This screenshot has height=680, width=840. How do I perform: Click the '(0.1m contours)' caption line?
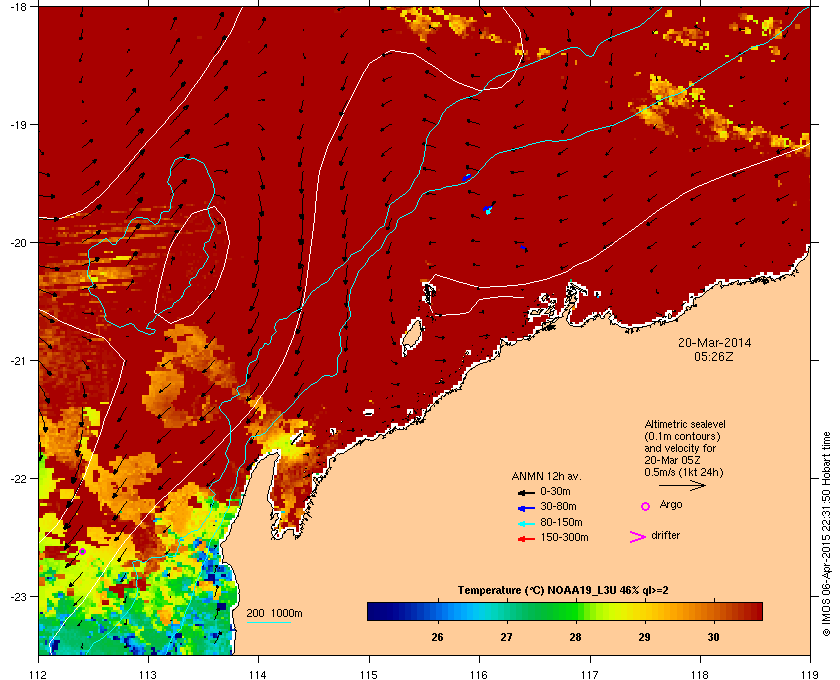[x=682, y=436]
